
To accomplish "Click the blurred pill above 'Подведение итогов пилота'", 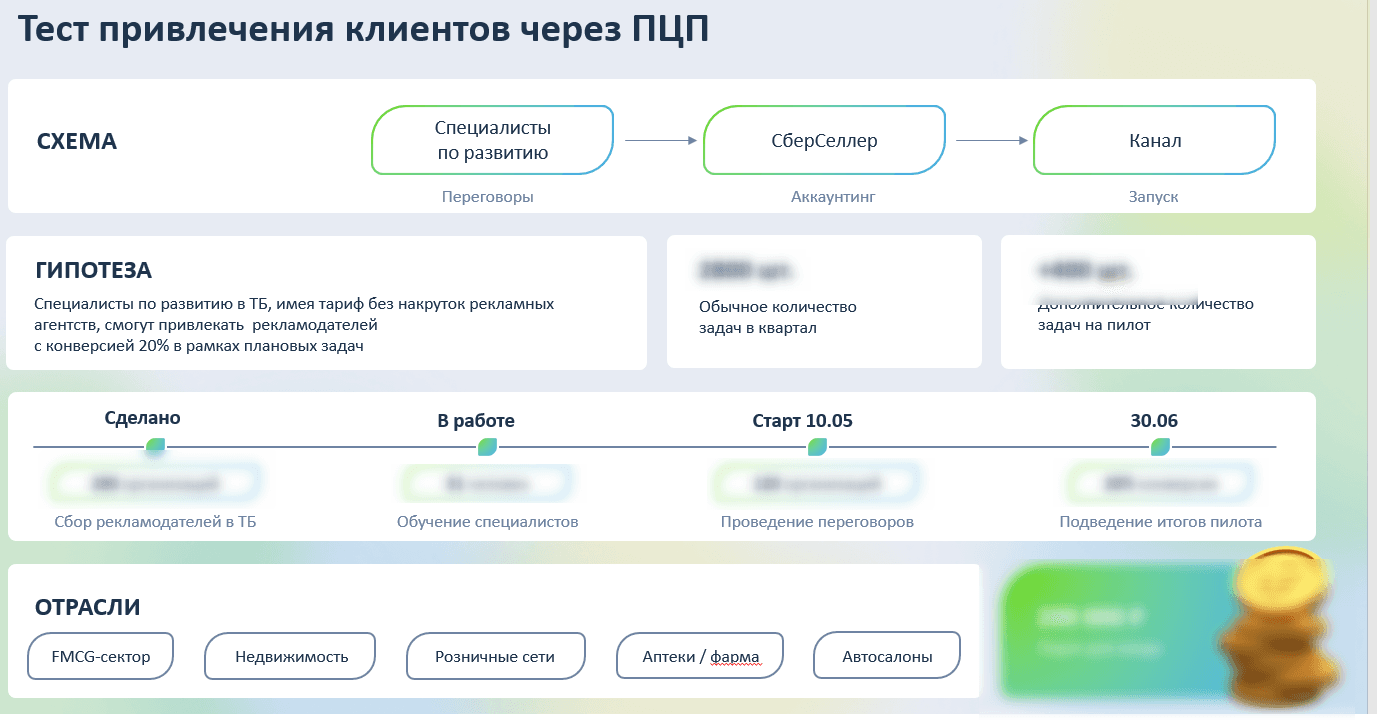I will (1161, 484).
